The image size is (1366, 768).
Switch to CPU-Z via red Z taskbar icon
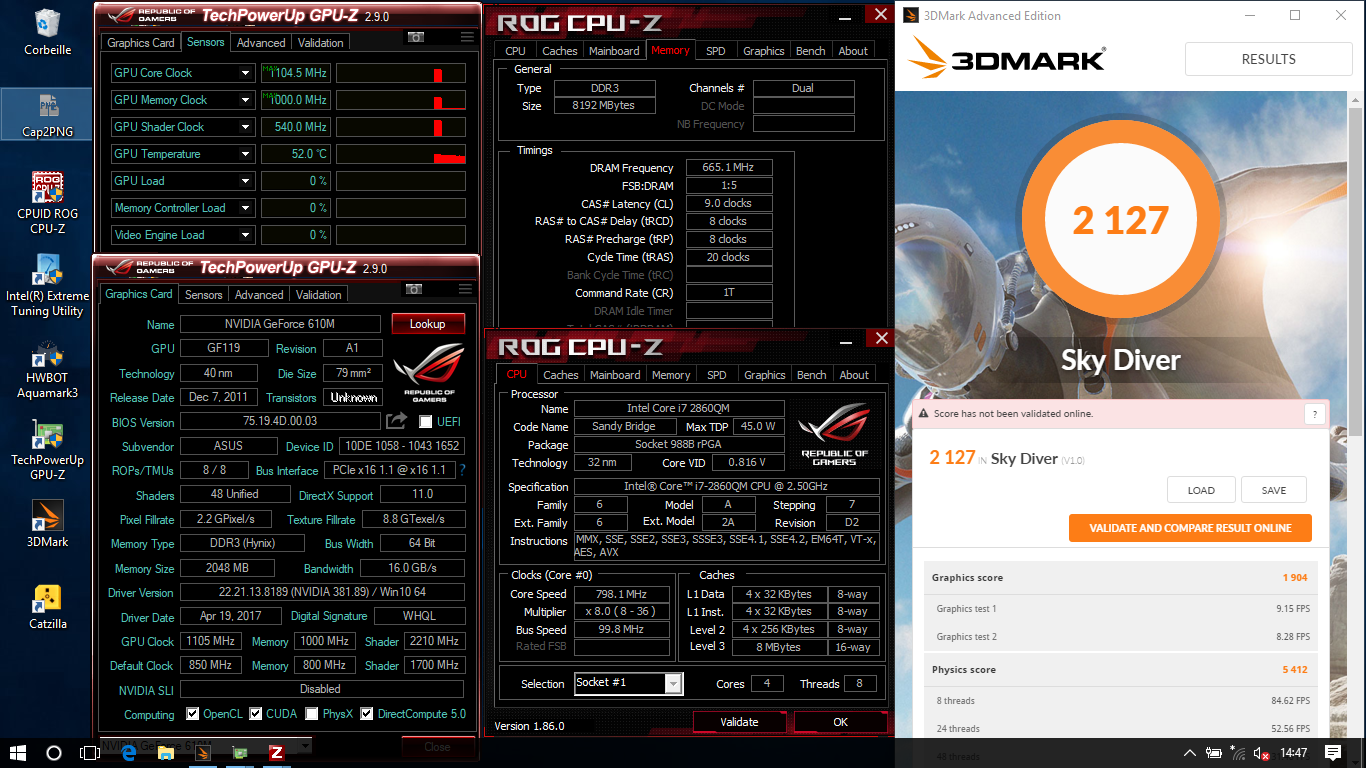point(277,752)
